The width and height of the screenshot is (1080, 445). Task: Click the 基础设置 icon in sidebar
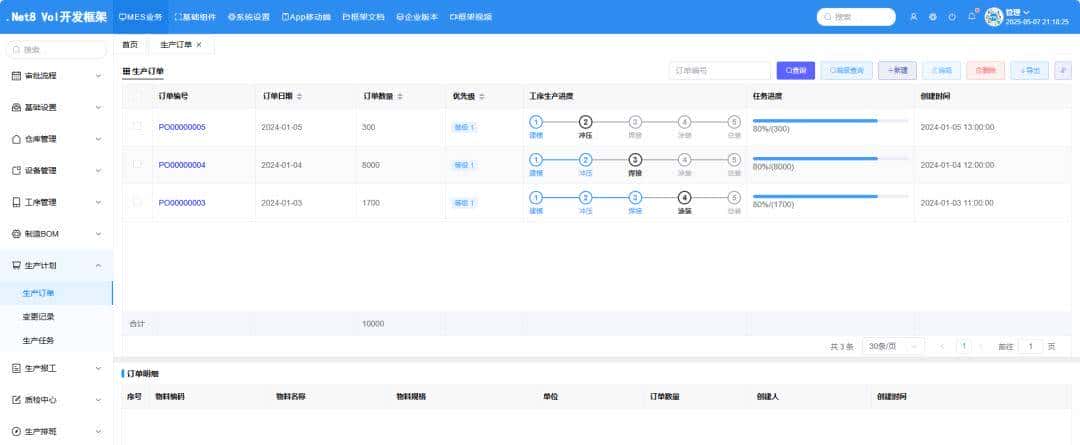click(x=17, y=107)
